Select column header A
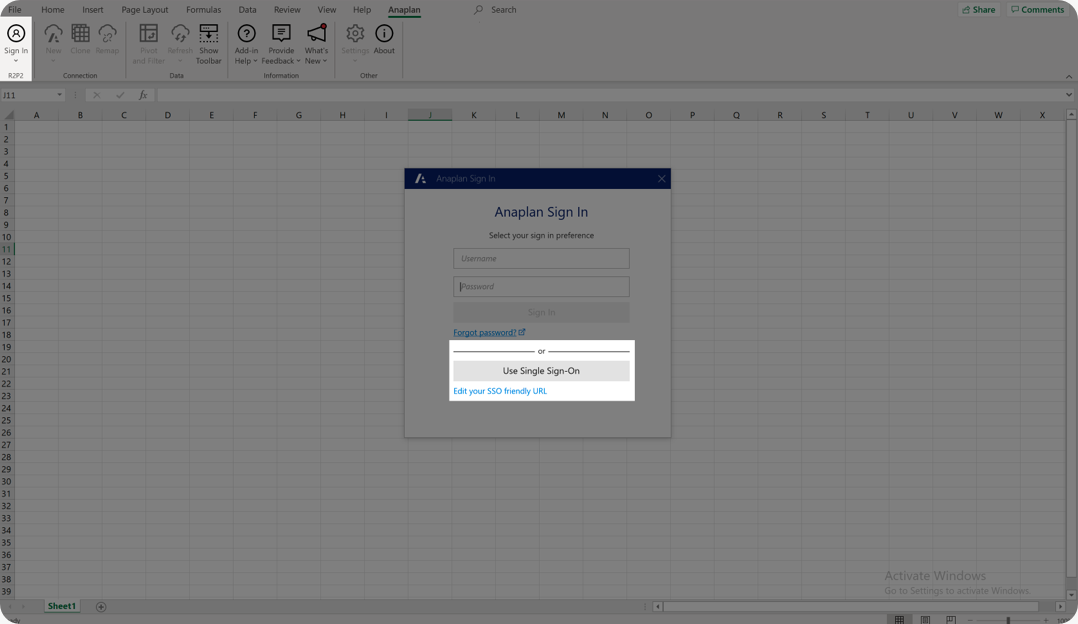The image size is (1078, 624). point(36,115)
